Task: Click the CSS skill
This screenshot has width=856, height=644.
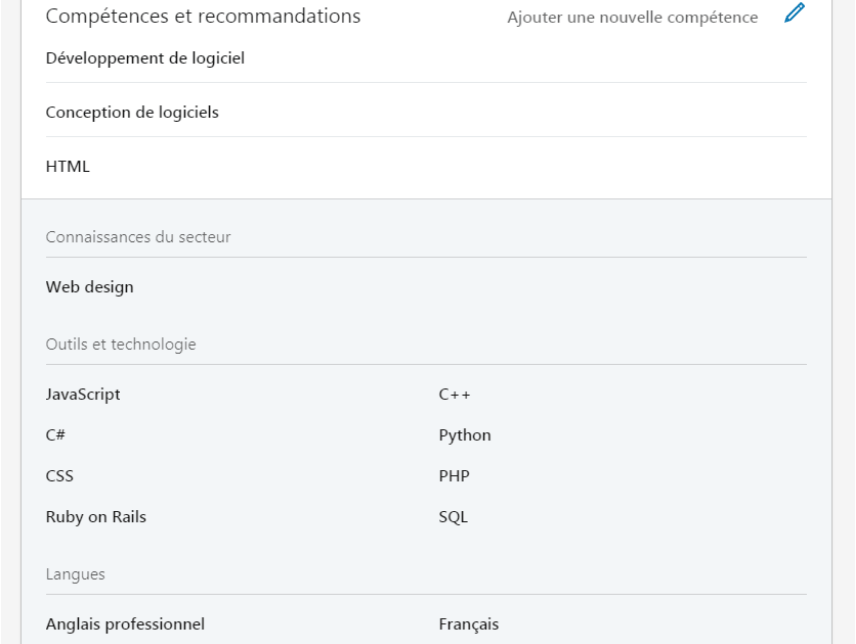Action: [60, 476]
